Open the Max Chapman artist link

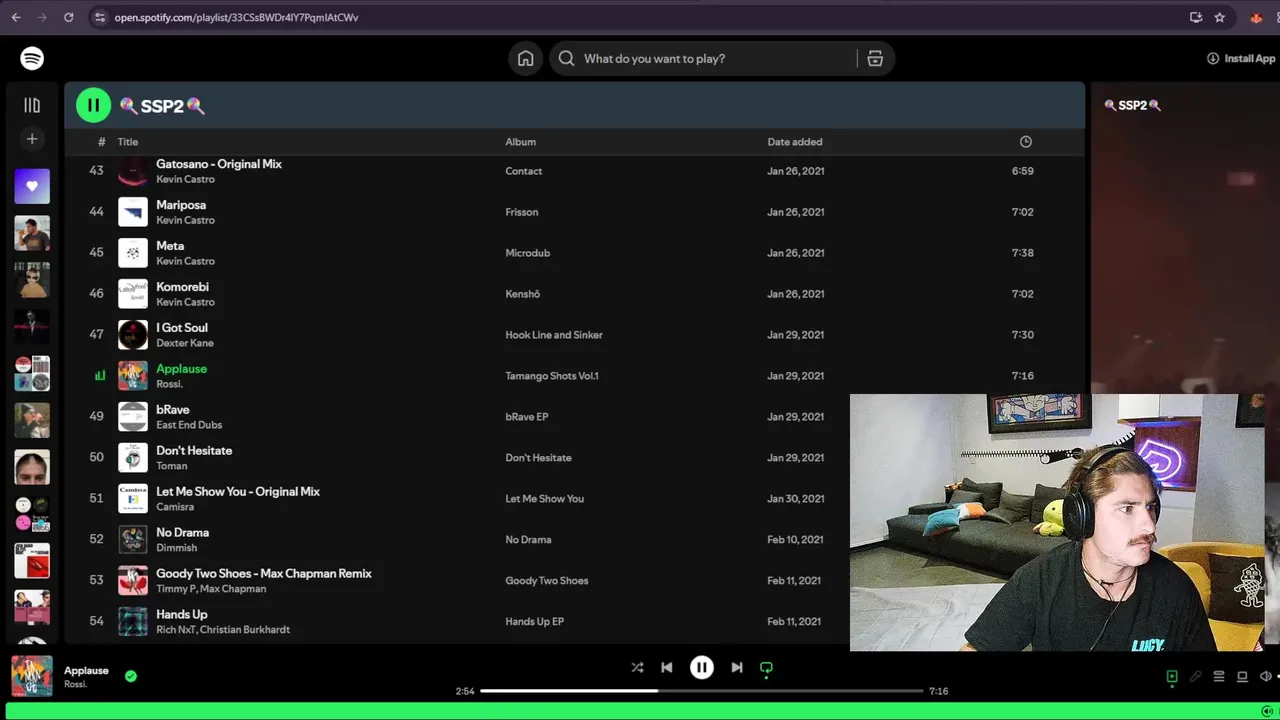point(233,589)
